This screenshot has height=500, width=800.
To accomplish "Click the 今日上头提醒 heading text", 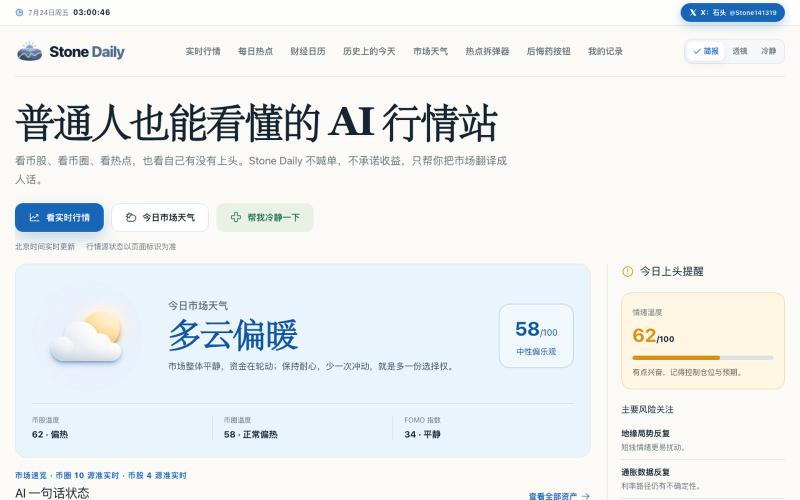I will (671, 271).
